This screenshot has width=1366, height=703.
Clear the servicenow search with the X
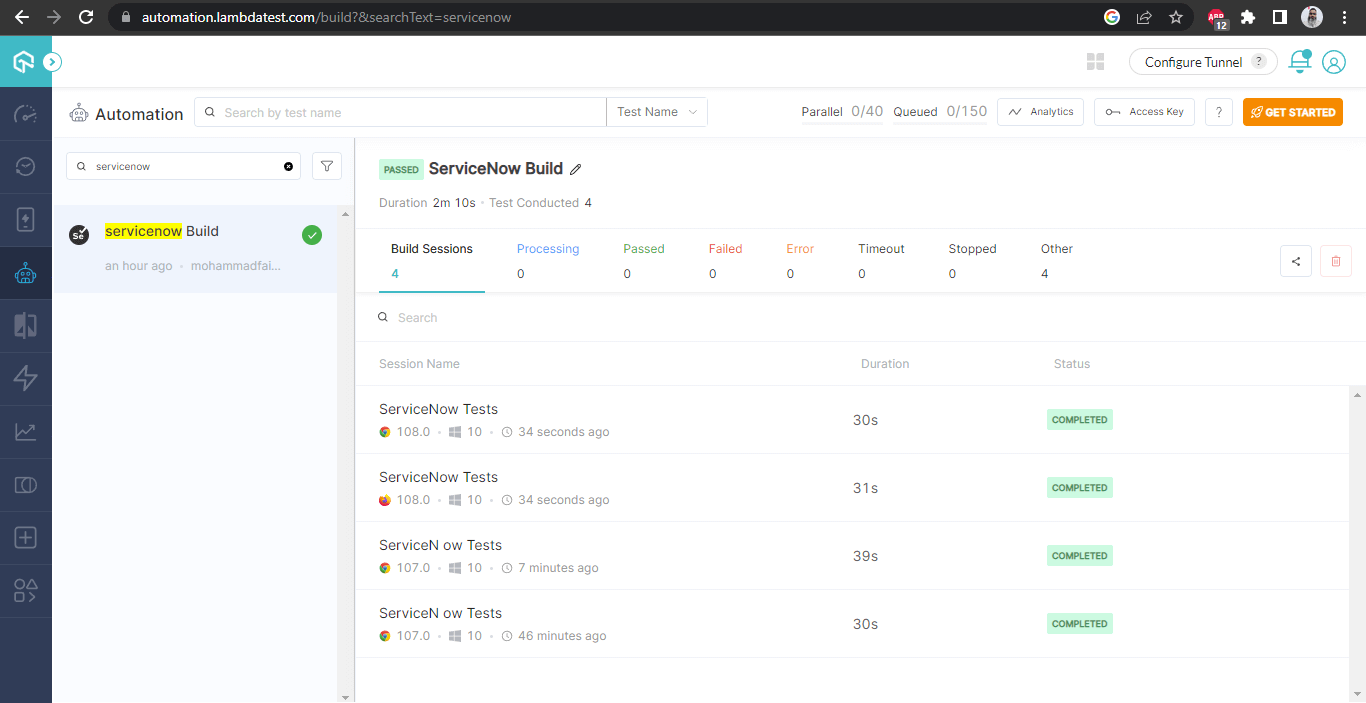pos(288,165)
